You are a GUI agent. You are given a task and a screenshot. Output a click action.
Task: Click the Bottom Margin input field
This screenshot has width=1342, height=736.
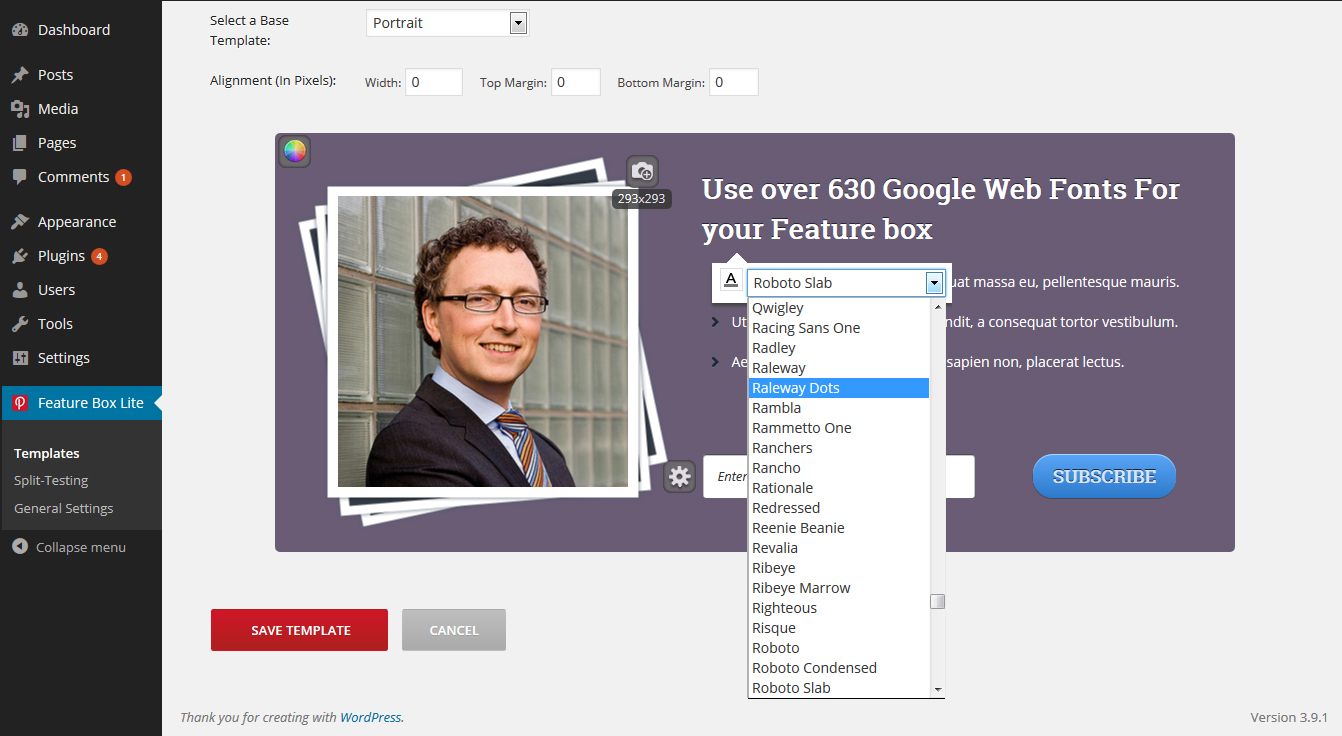point(734,82)
